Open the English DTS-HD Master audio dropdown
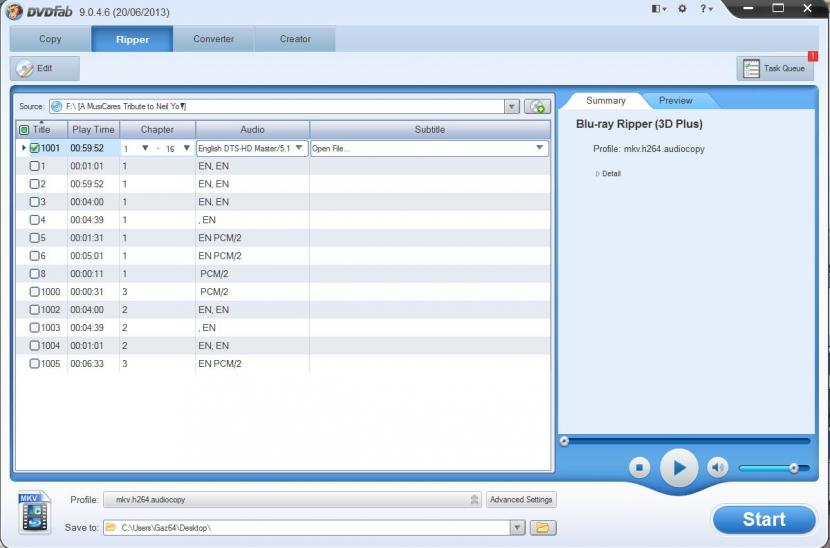This screenshot has height=548, width=830. [299, 148]
